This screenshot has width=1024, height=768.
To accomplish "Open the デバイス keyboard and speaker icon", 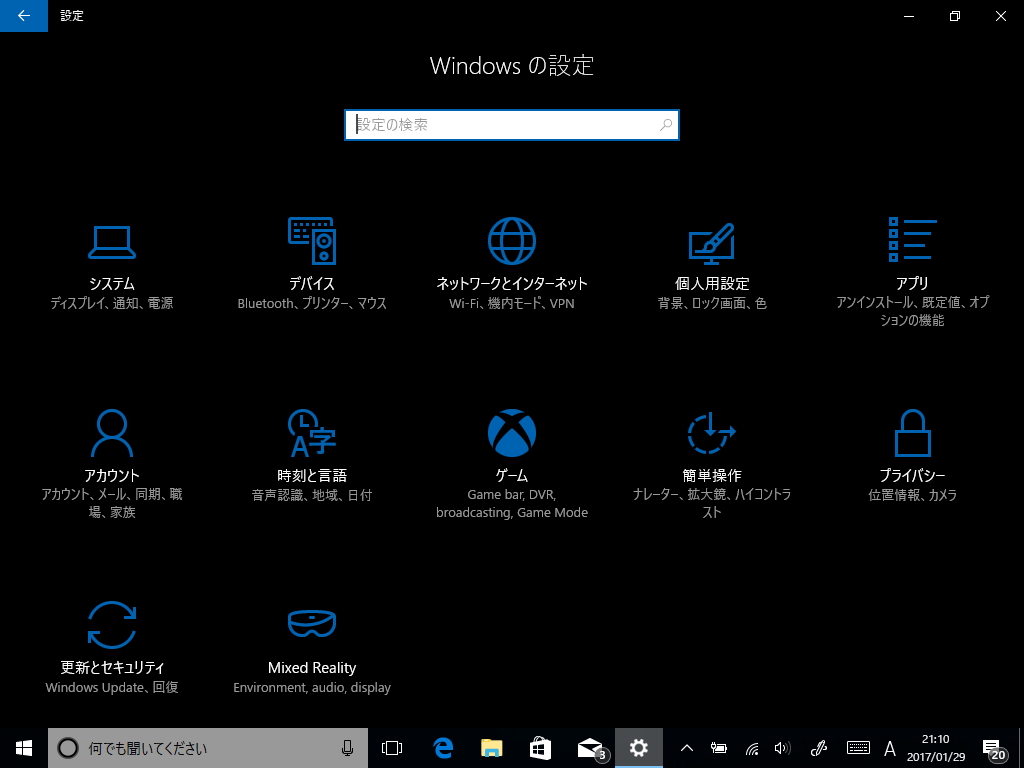I will coord(312,241).
